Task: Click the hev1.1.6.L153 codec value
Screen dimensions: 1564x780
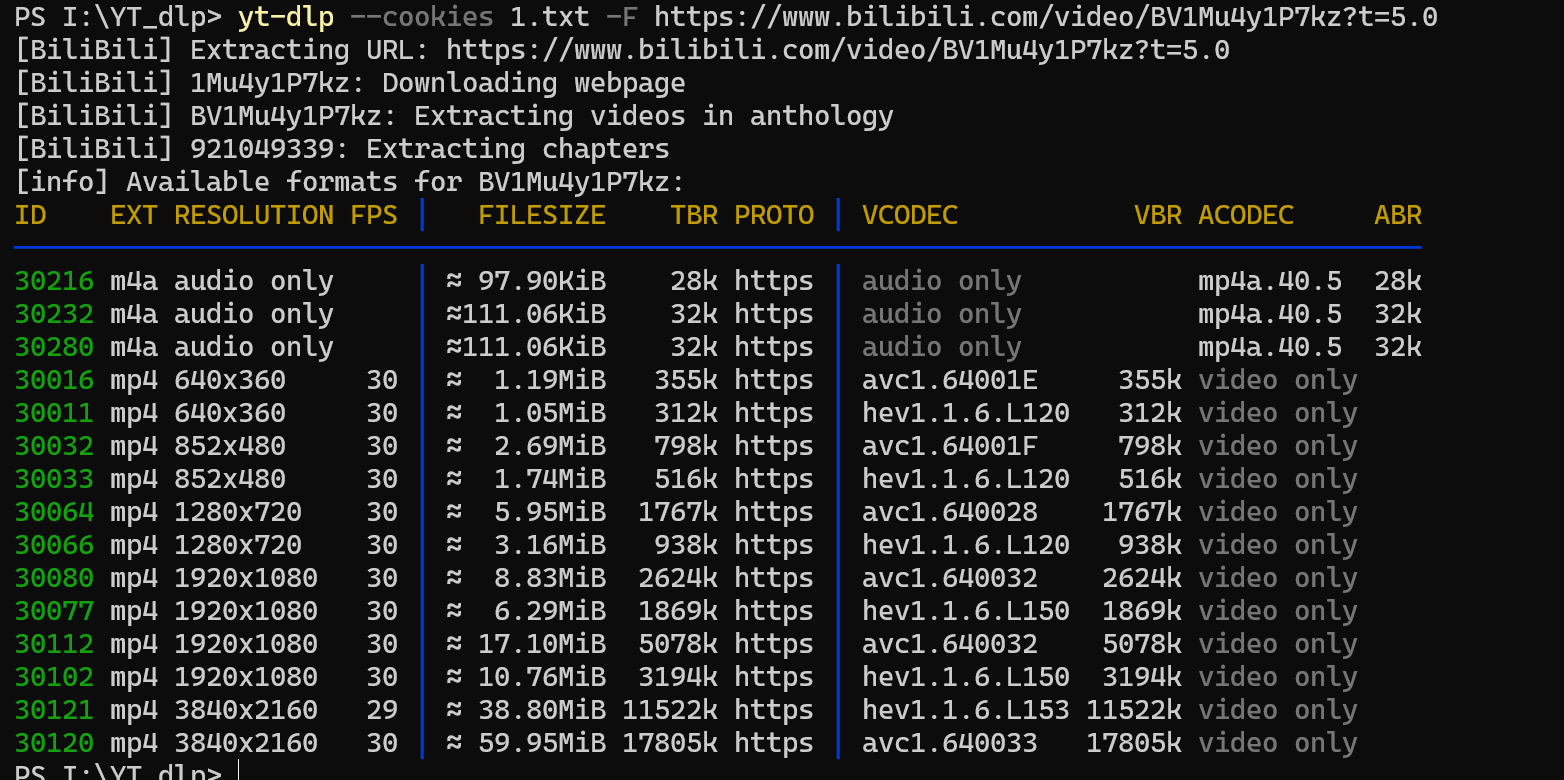Action: [x=966, y=710]
